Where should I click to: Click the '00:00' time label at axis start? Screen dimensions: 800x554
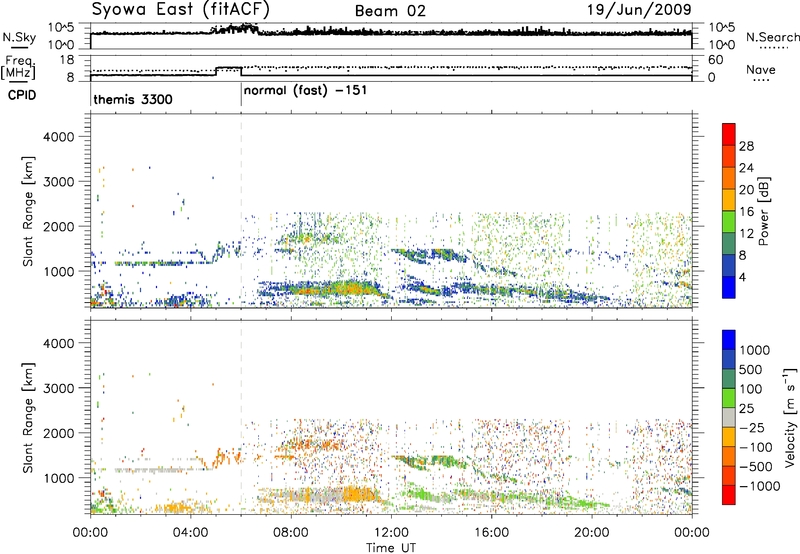point(90,533)
